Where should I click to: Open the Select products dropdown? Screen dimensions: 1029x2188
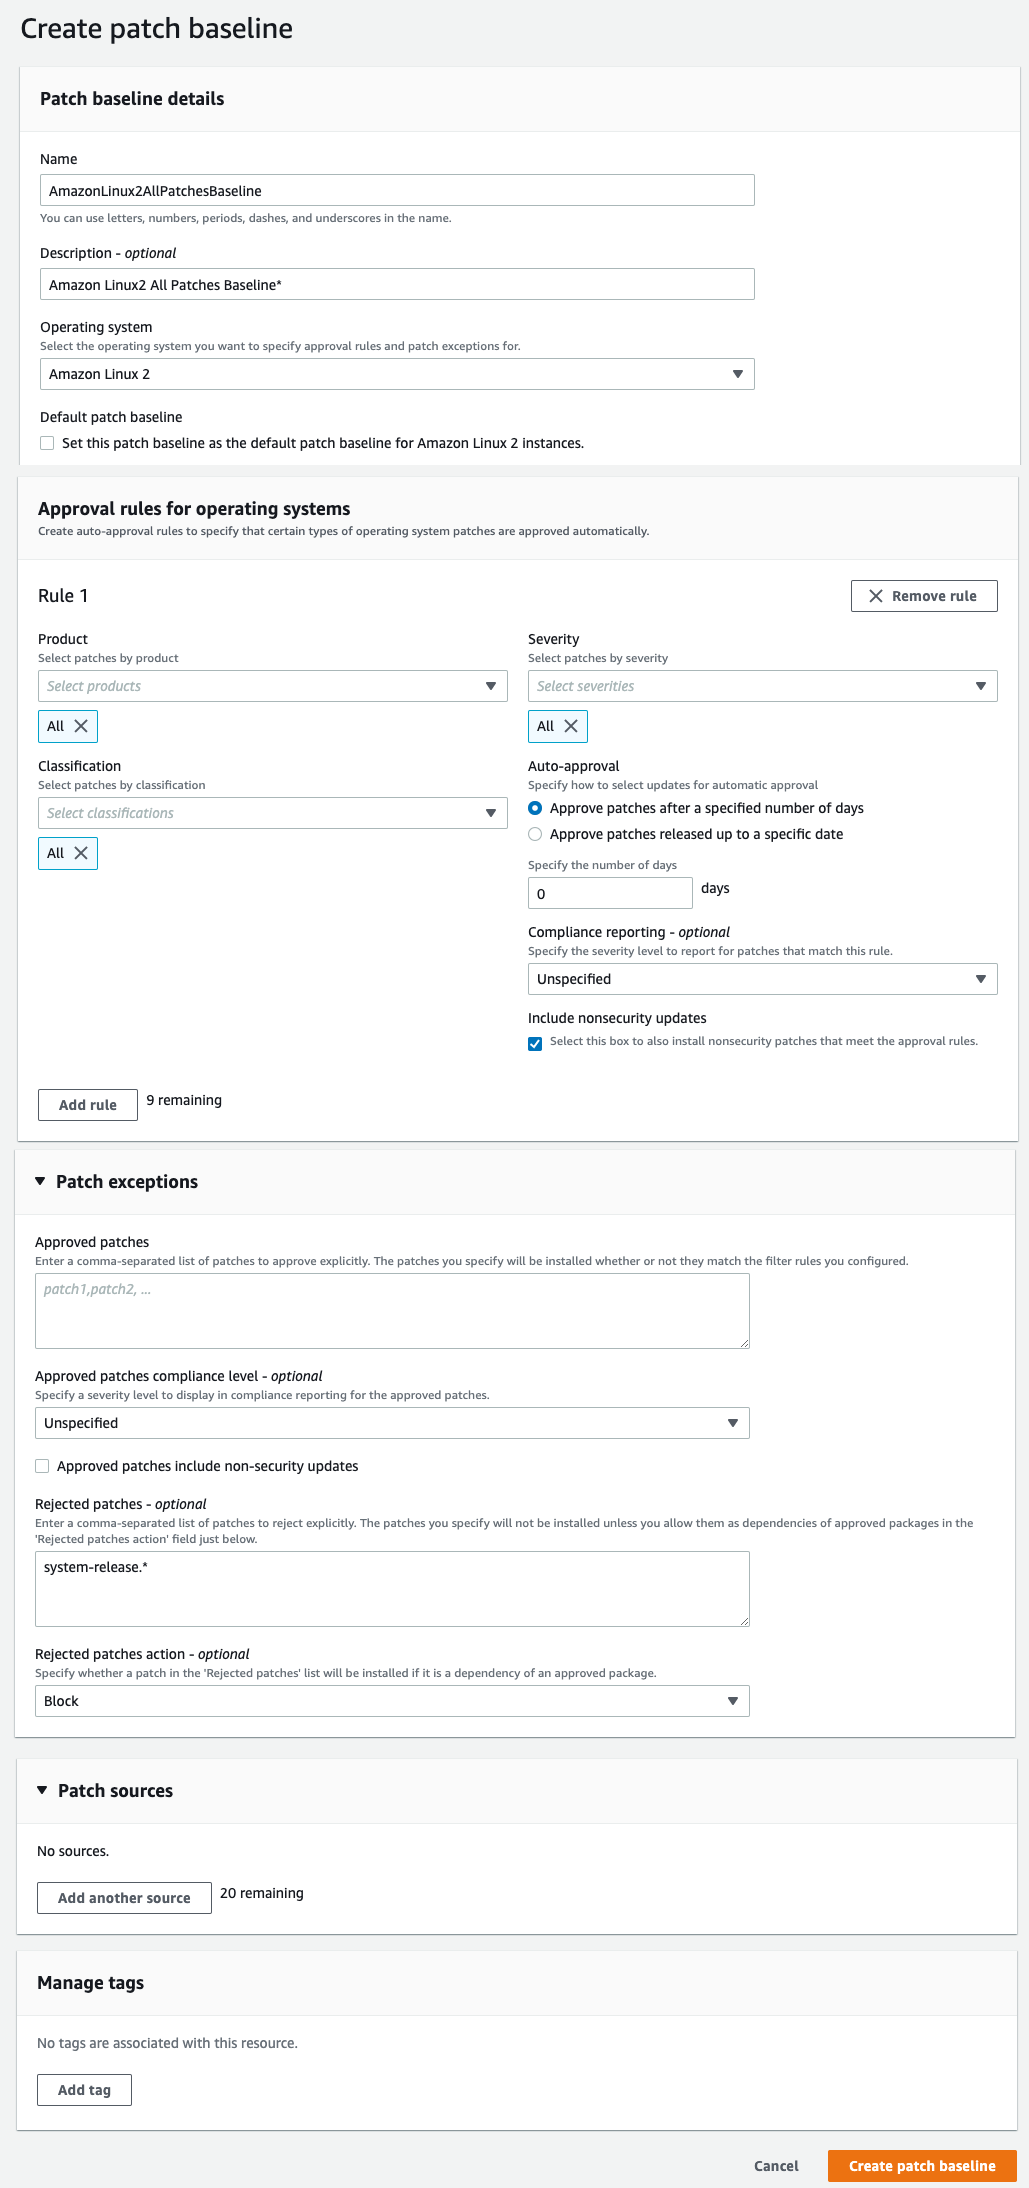[272, 686]
